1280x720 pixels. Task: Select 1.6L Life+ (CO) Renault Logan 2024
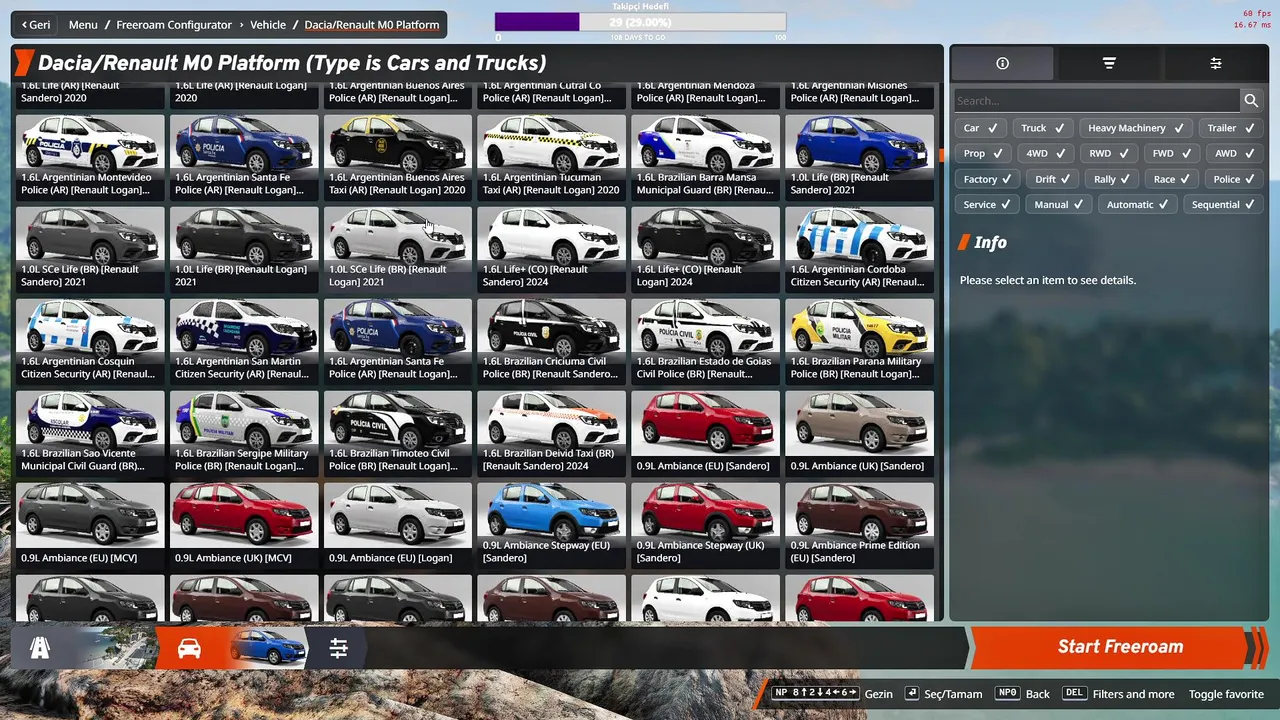pyautogui.click(x=705, y=249)
